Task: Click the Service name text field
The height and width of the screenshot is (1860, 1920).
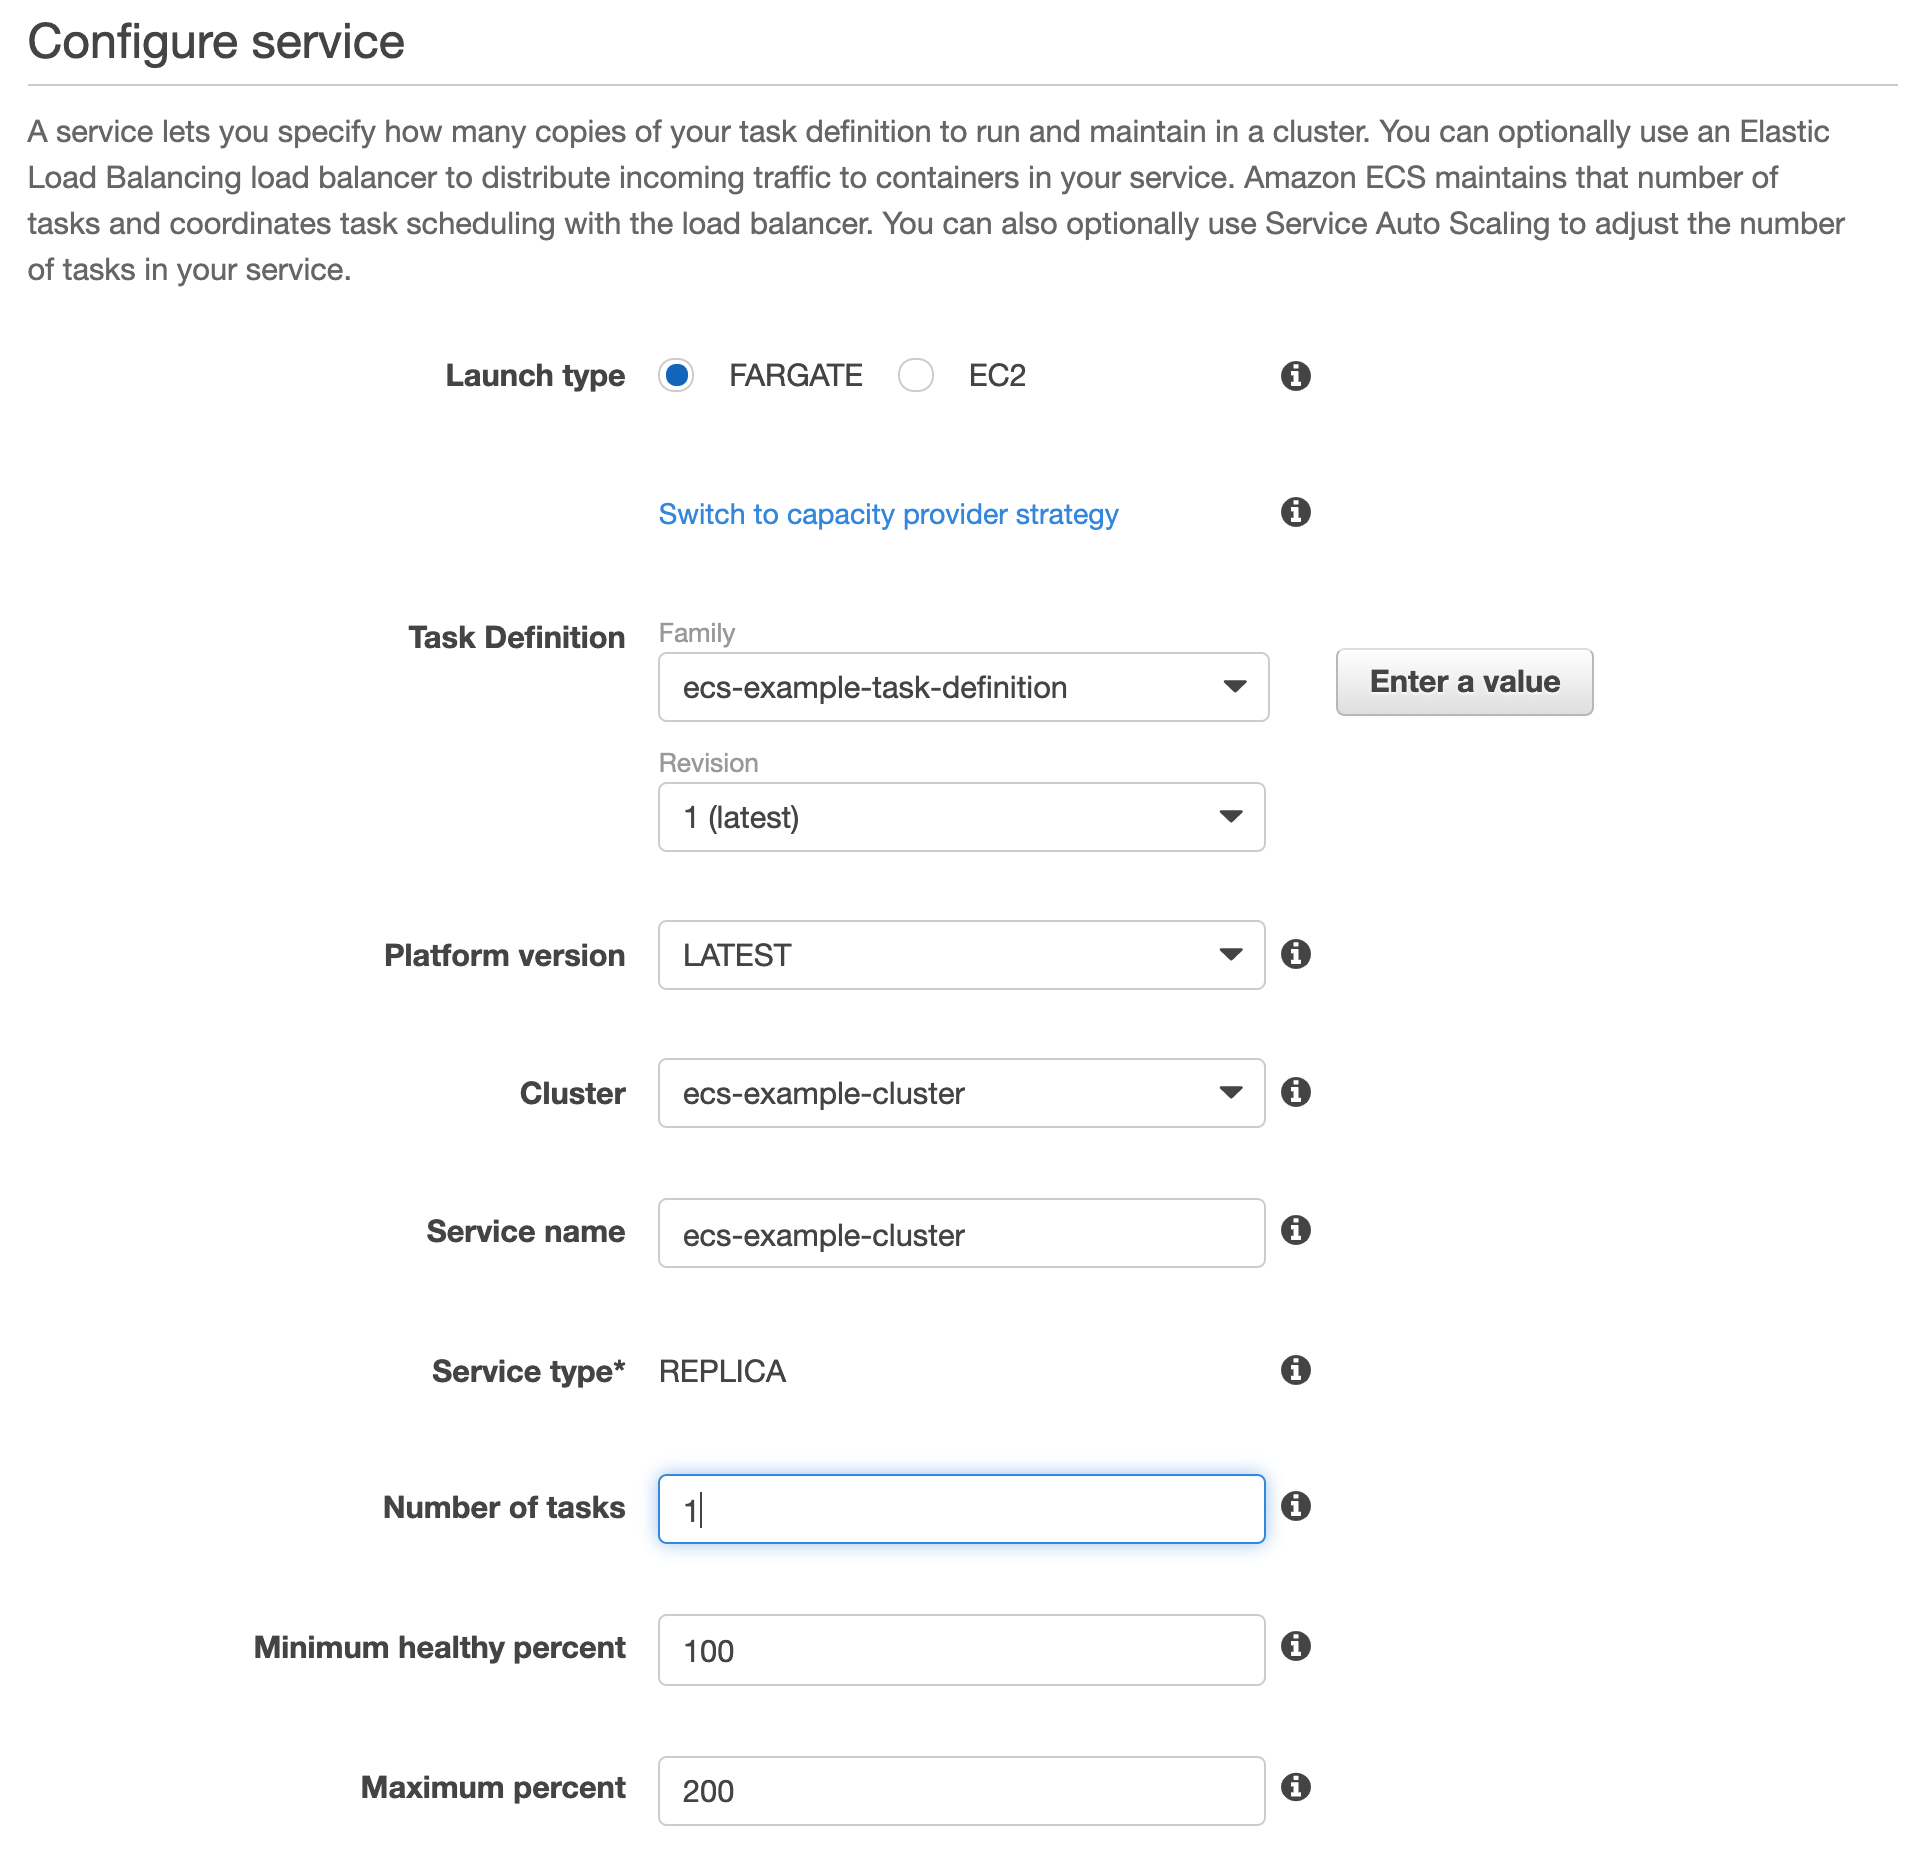Action: pos(960,1234)
